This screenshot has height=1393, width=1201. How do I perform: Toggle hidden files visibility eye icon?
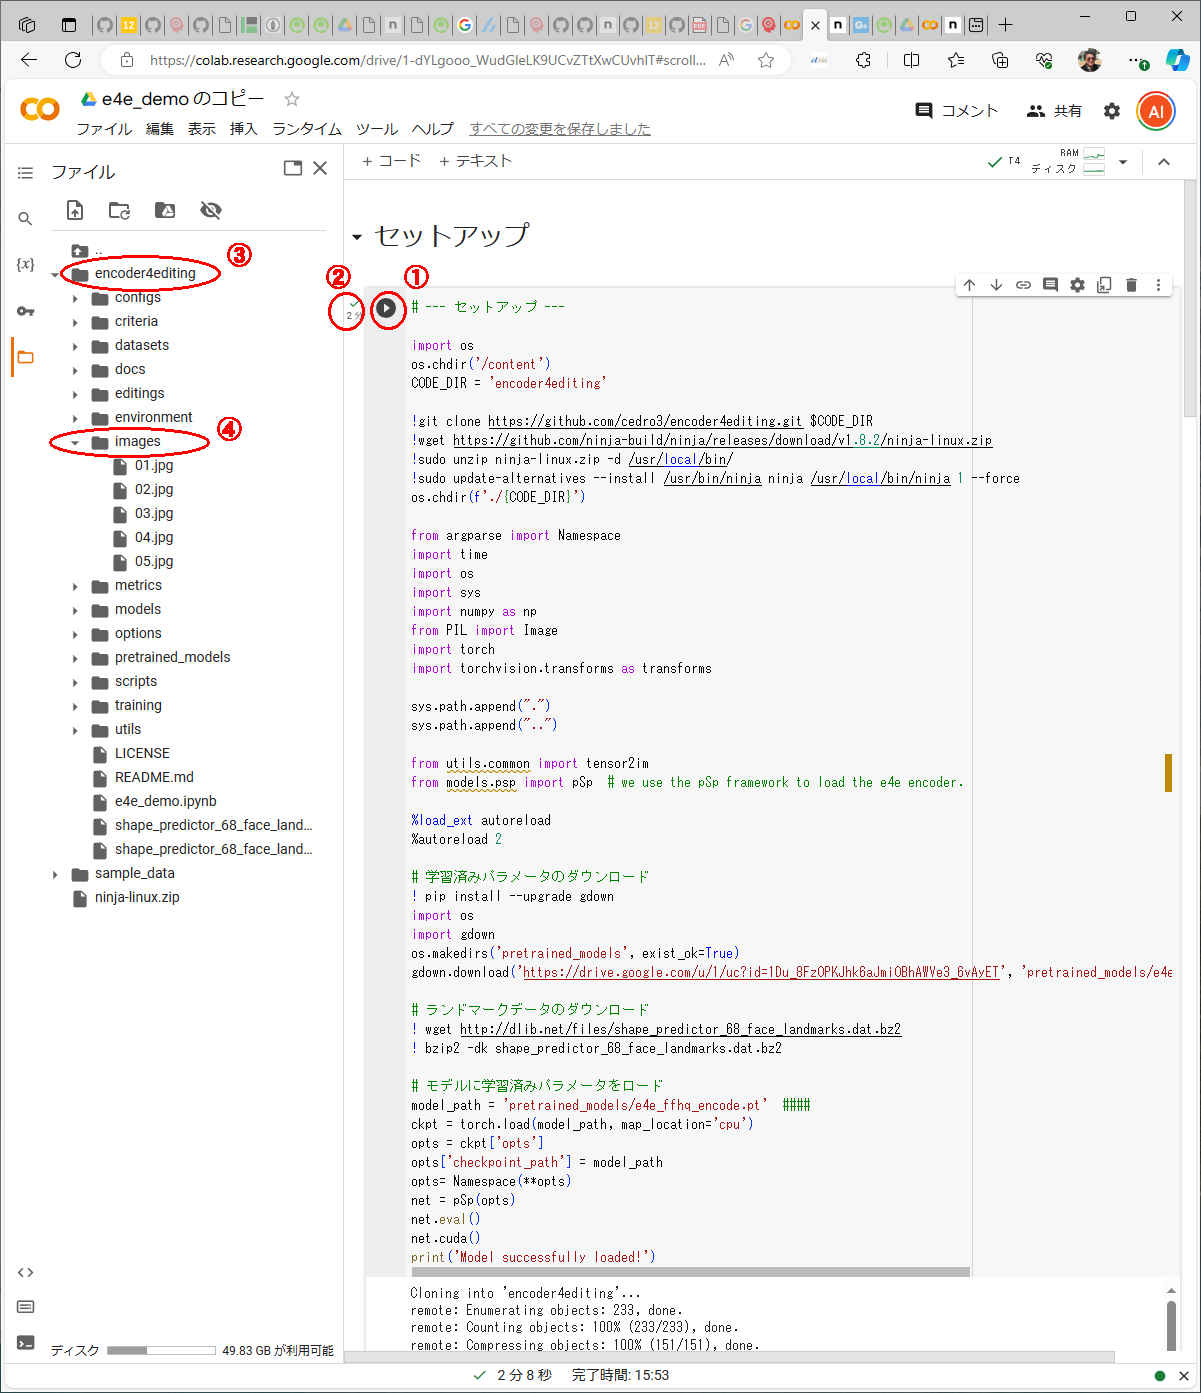point(210,210)
